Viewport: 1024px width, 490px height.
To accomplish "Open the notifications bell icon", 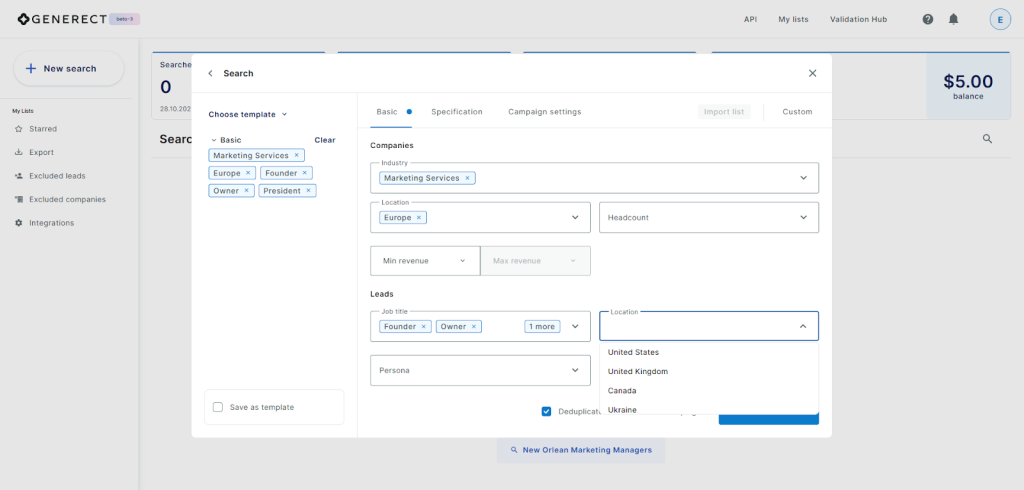I will (x=953, y=19).
